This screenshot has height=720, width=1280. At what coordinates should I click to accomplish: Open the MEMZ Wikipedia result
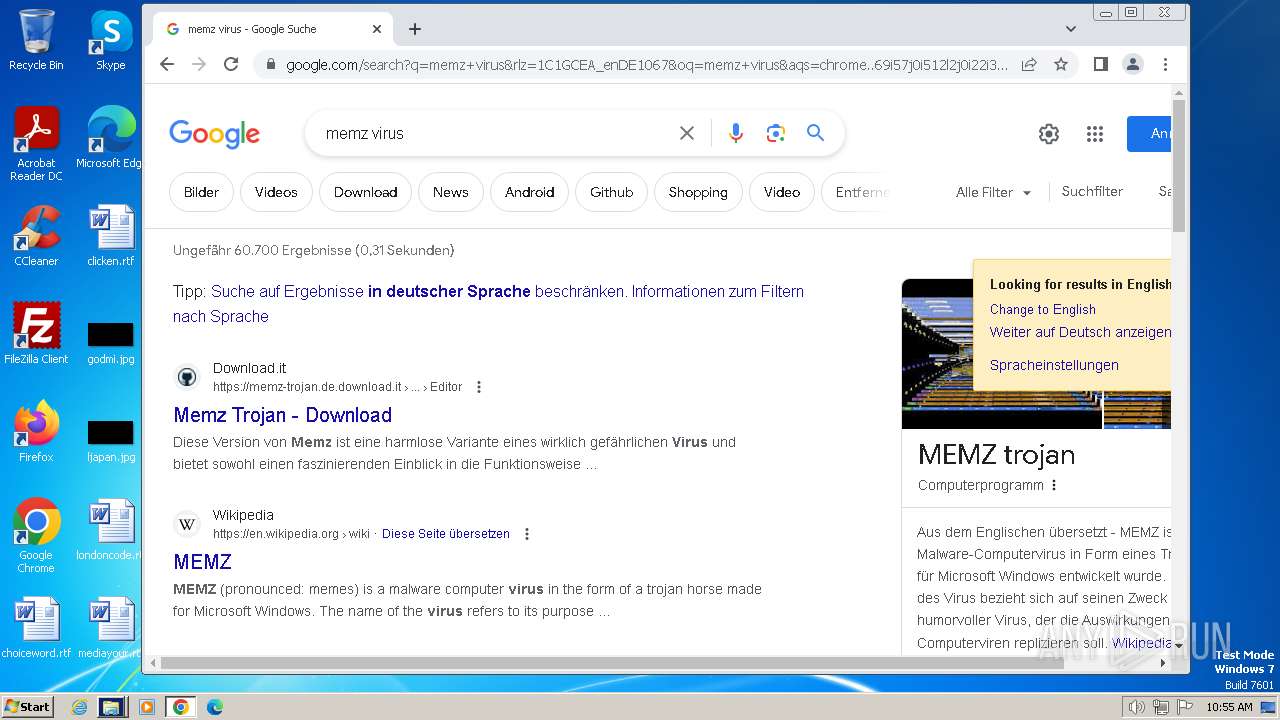click(202, 562)
